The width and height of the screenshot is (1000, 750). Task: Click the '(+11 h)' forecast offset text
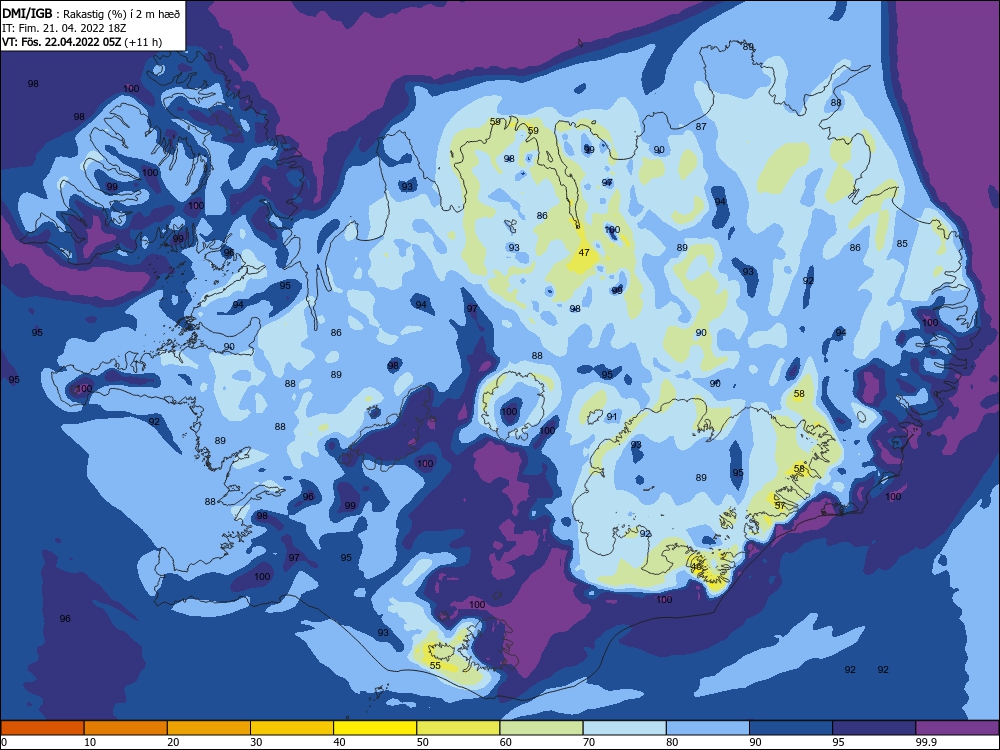pos(143,42)
